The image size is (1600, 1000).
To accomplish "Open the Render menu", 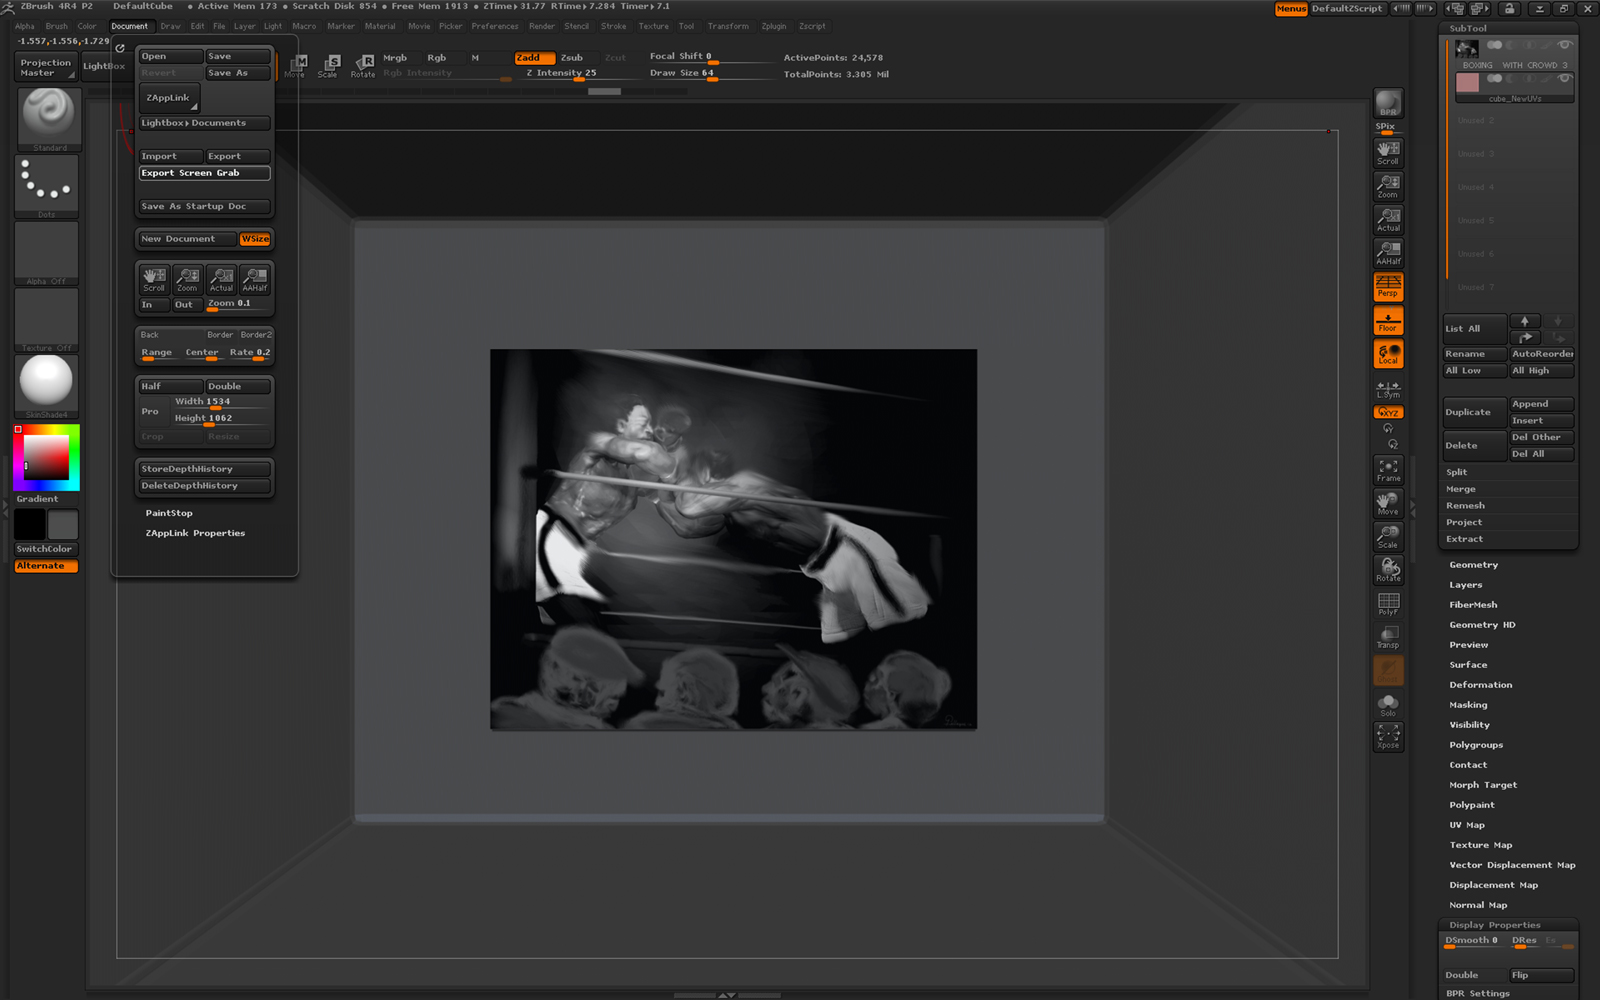I will click(542, 26).
